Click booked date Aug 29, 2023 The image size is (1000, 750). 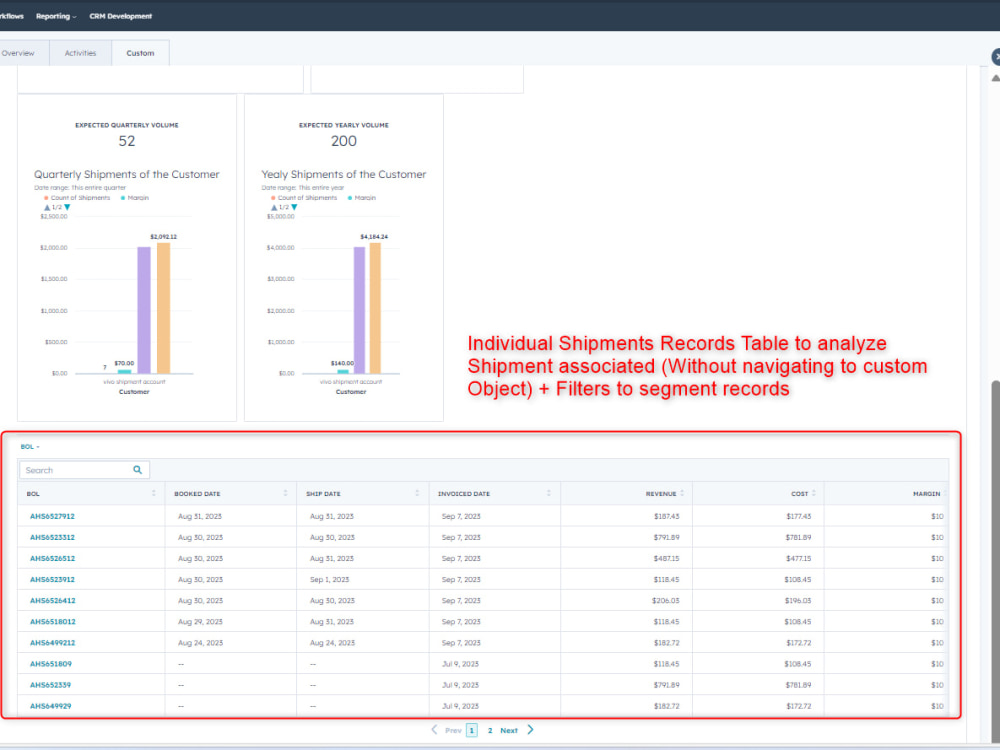point(200,621)
